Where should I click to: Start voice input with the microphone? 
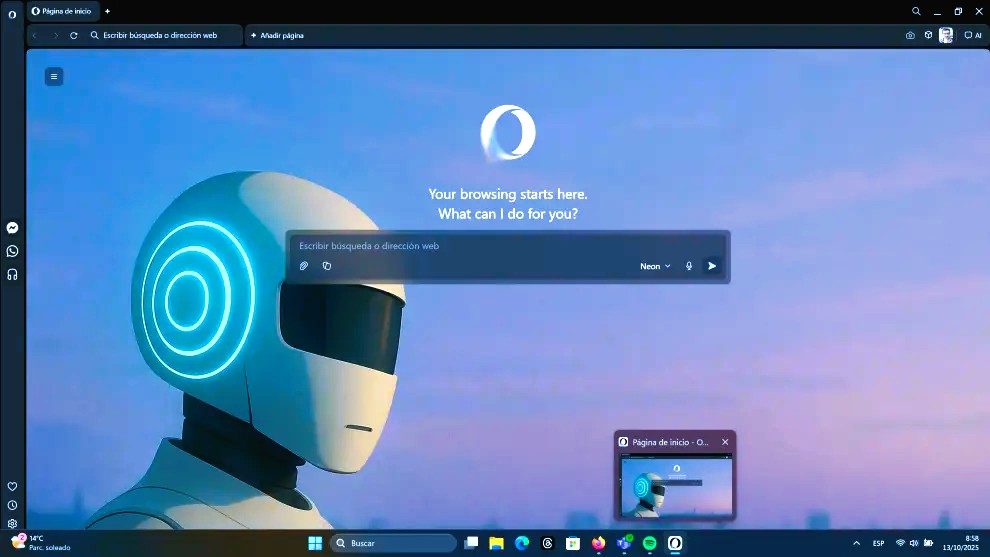pos(689,266)
